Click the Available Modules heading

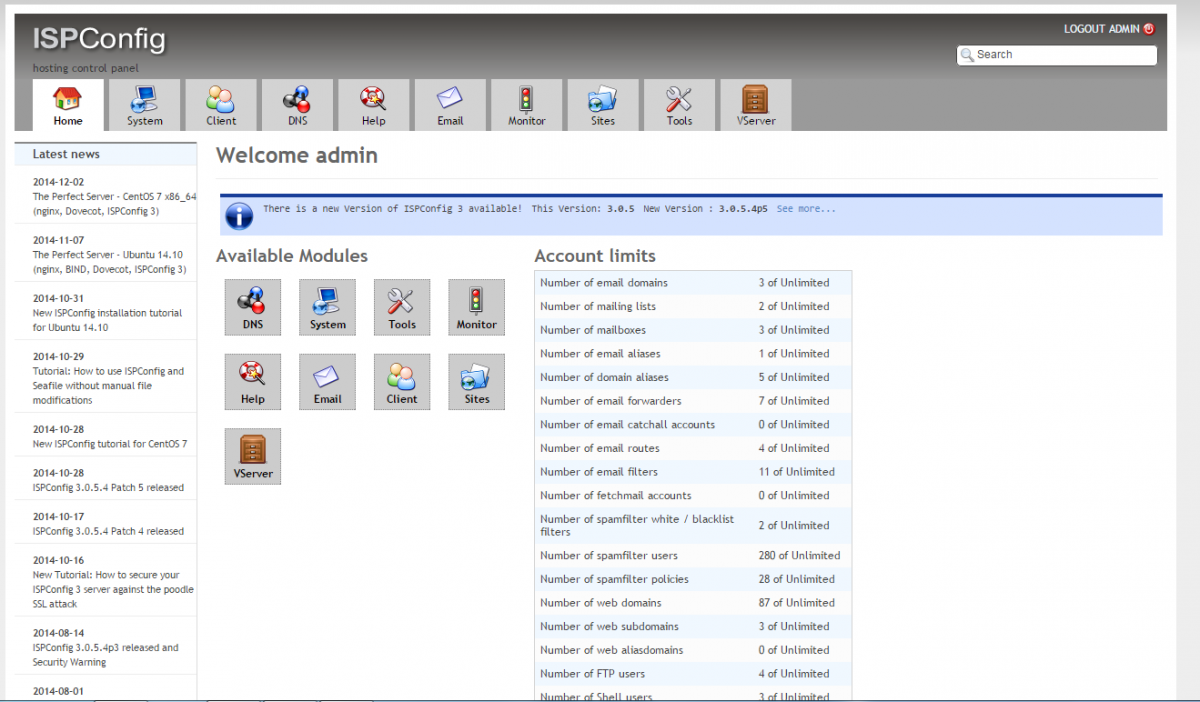[x=292, y=256]
